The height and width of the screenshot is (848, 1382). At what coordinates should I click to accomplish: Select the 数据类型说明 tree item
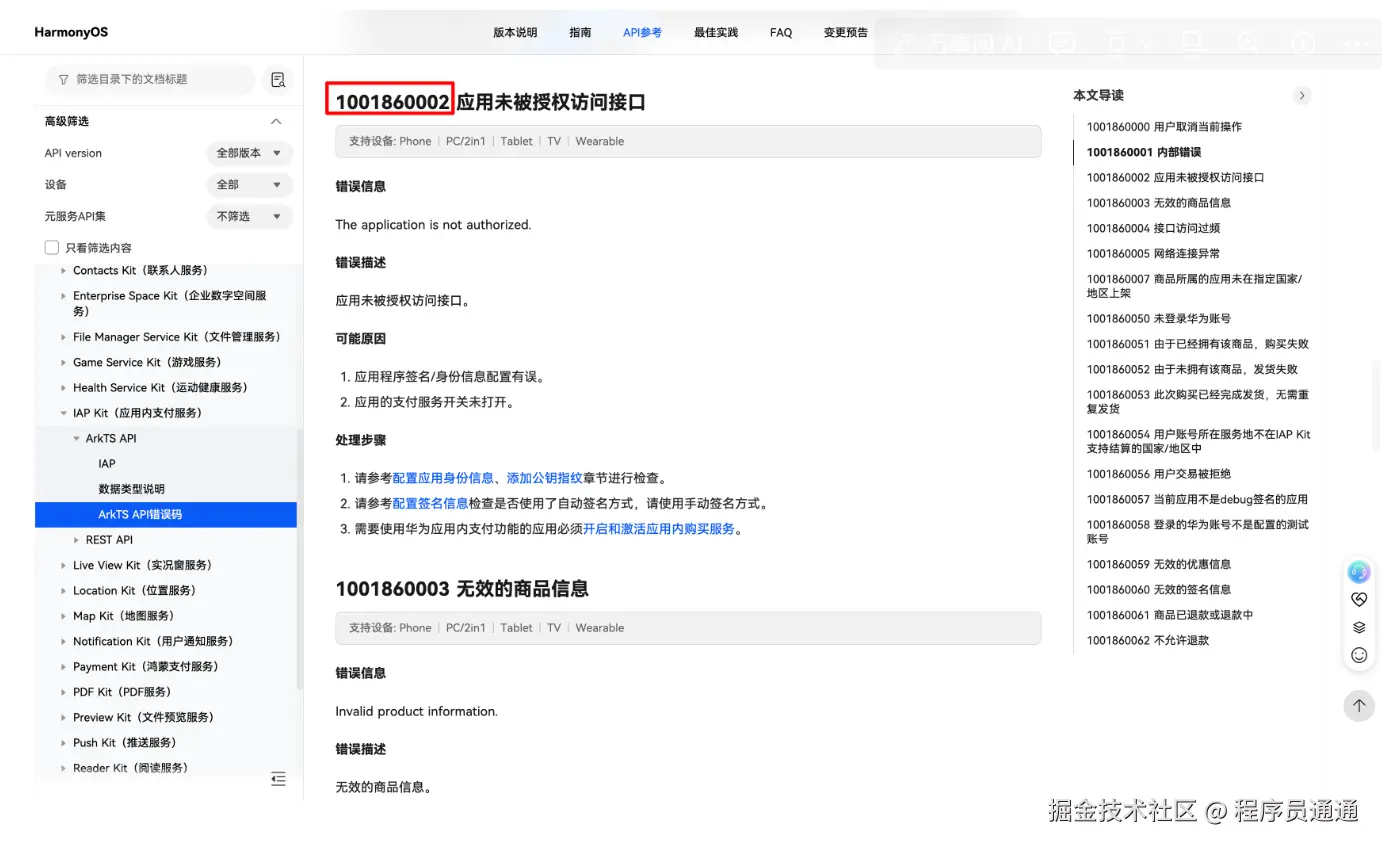(x=131, y=489)
